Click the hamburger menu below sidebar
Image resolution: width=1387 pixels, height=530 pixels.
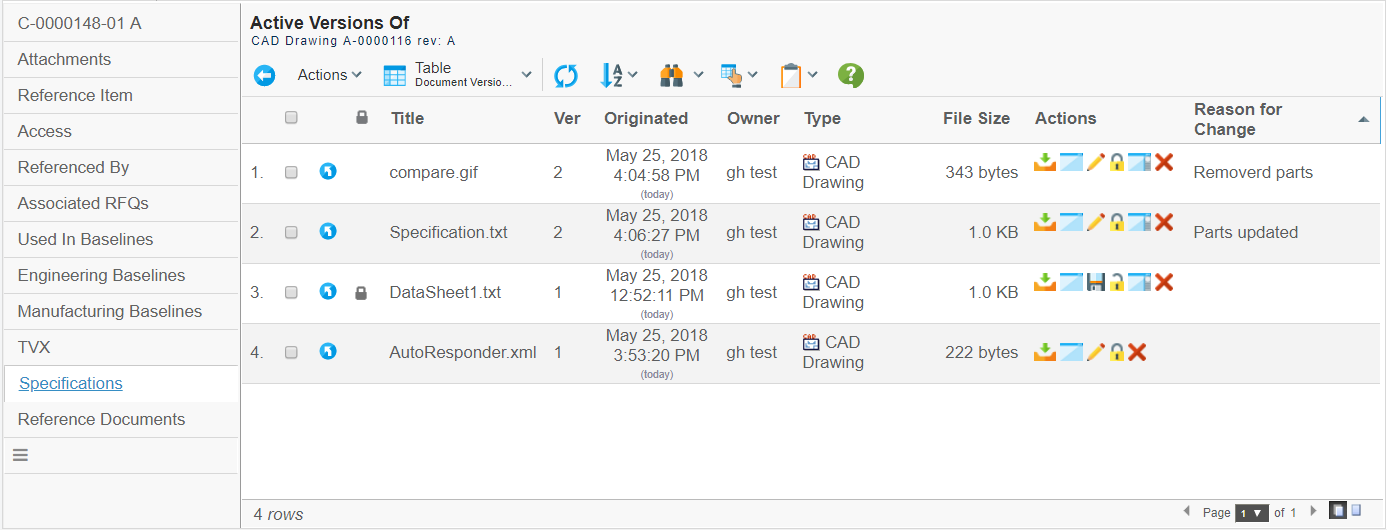click(x=20, y=455)
